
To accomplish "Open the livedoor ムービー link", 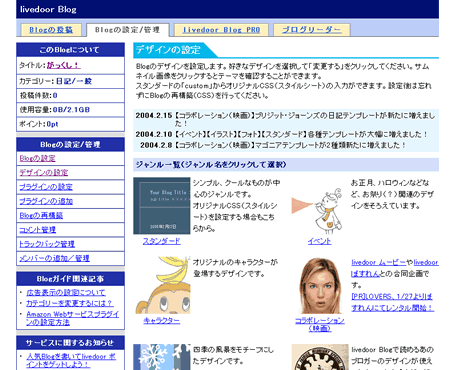I will 379,263.
